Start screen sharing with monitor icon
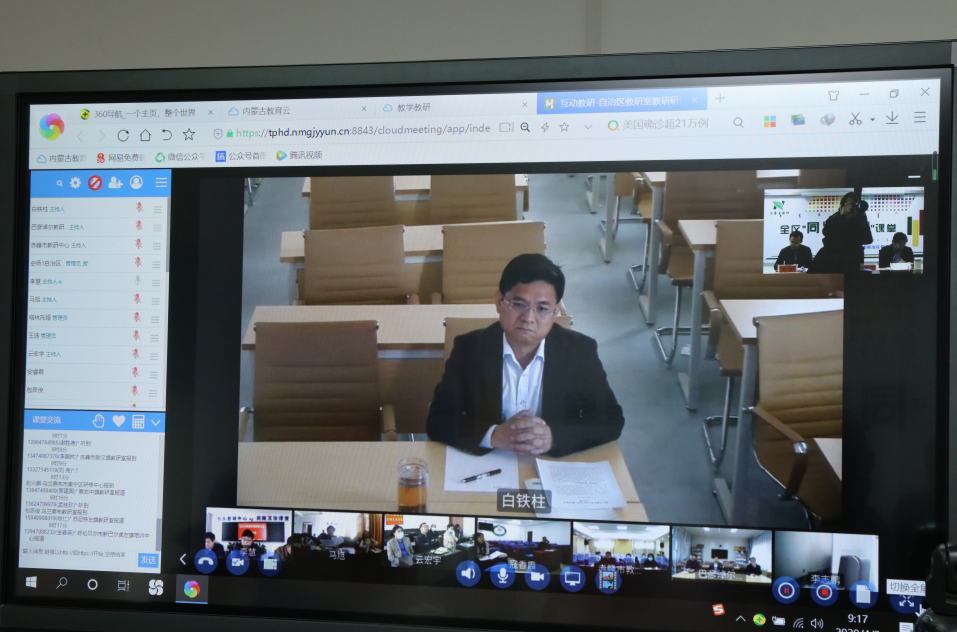 pyautogui.click(x=572, y=578)
